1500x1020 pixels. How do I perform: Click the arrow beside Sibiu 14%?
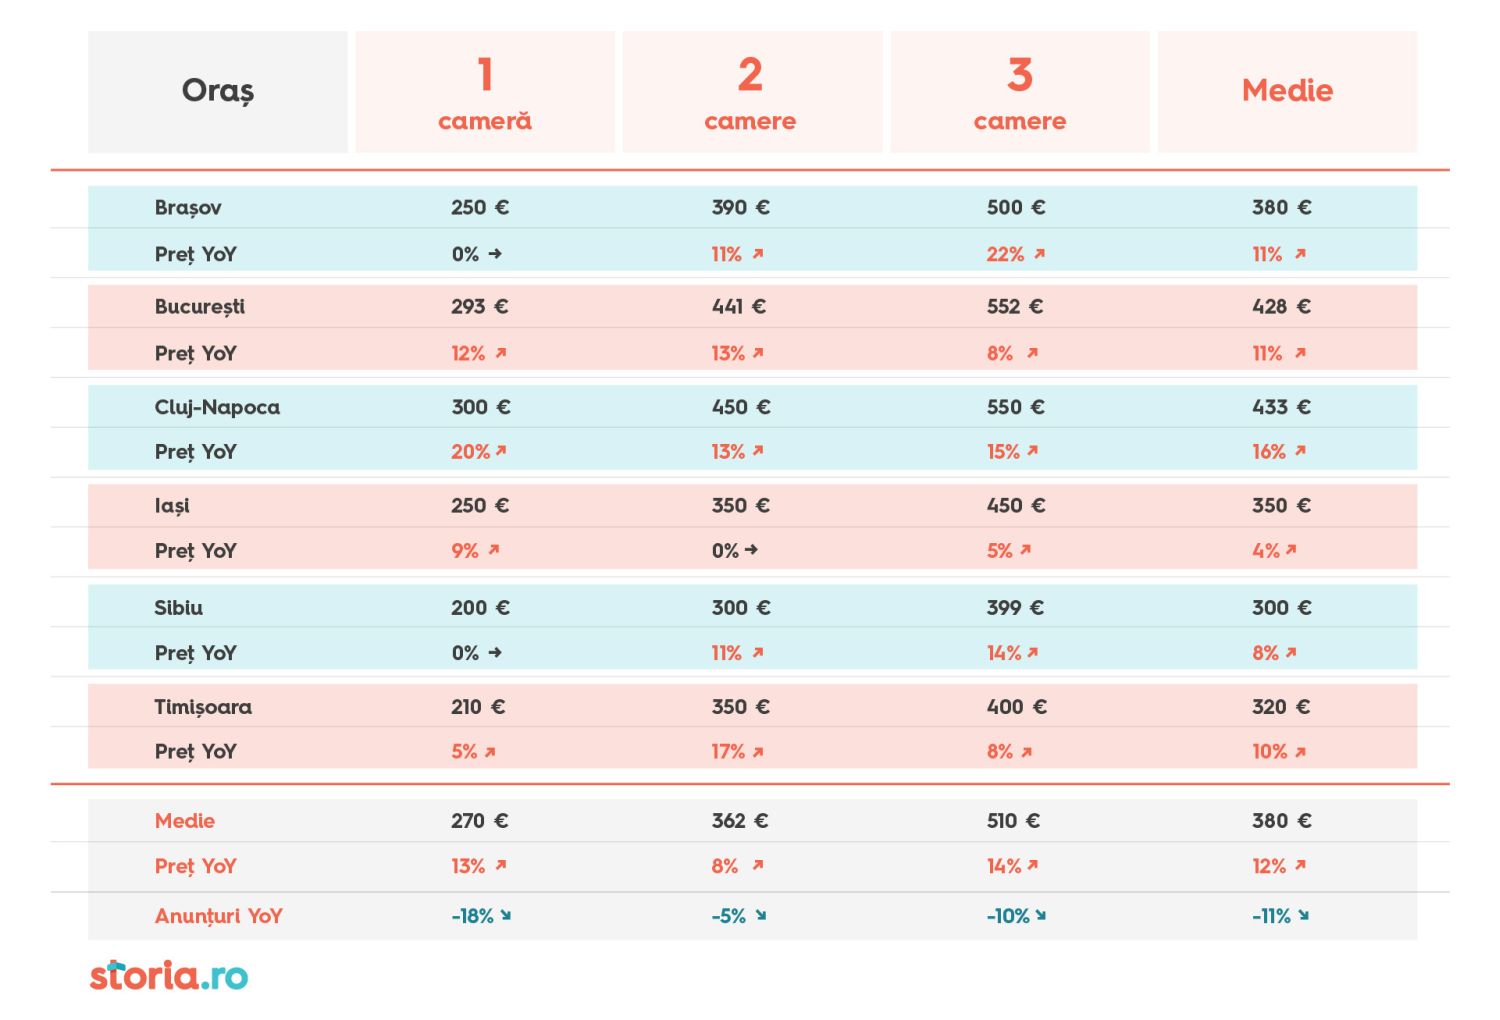[1033, 652]
